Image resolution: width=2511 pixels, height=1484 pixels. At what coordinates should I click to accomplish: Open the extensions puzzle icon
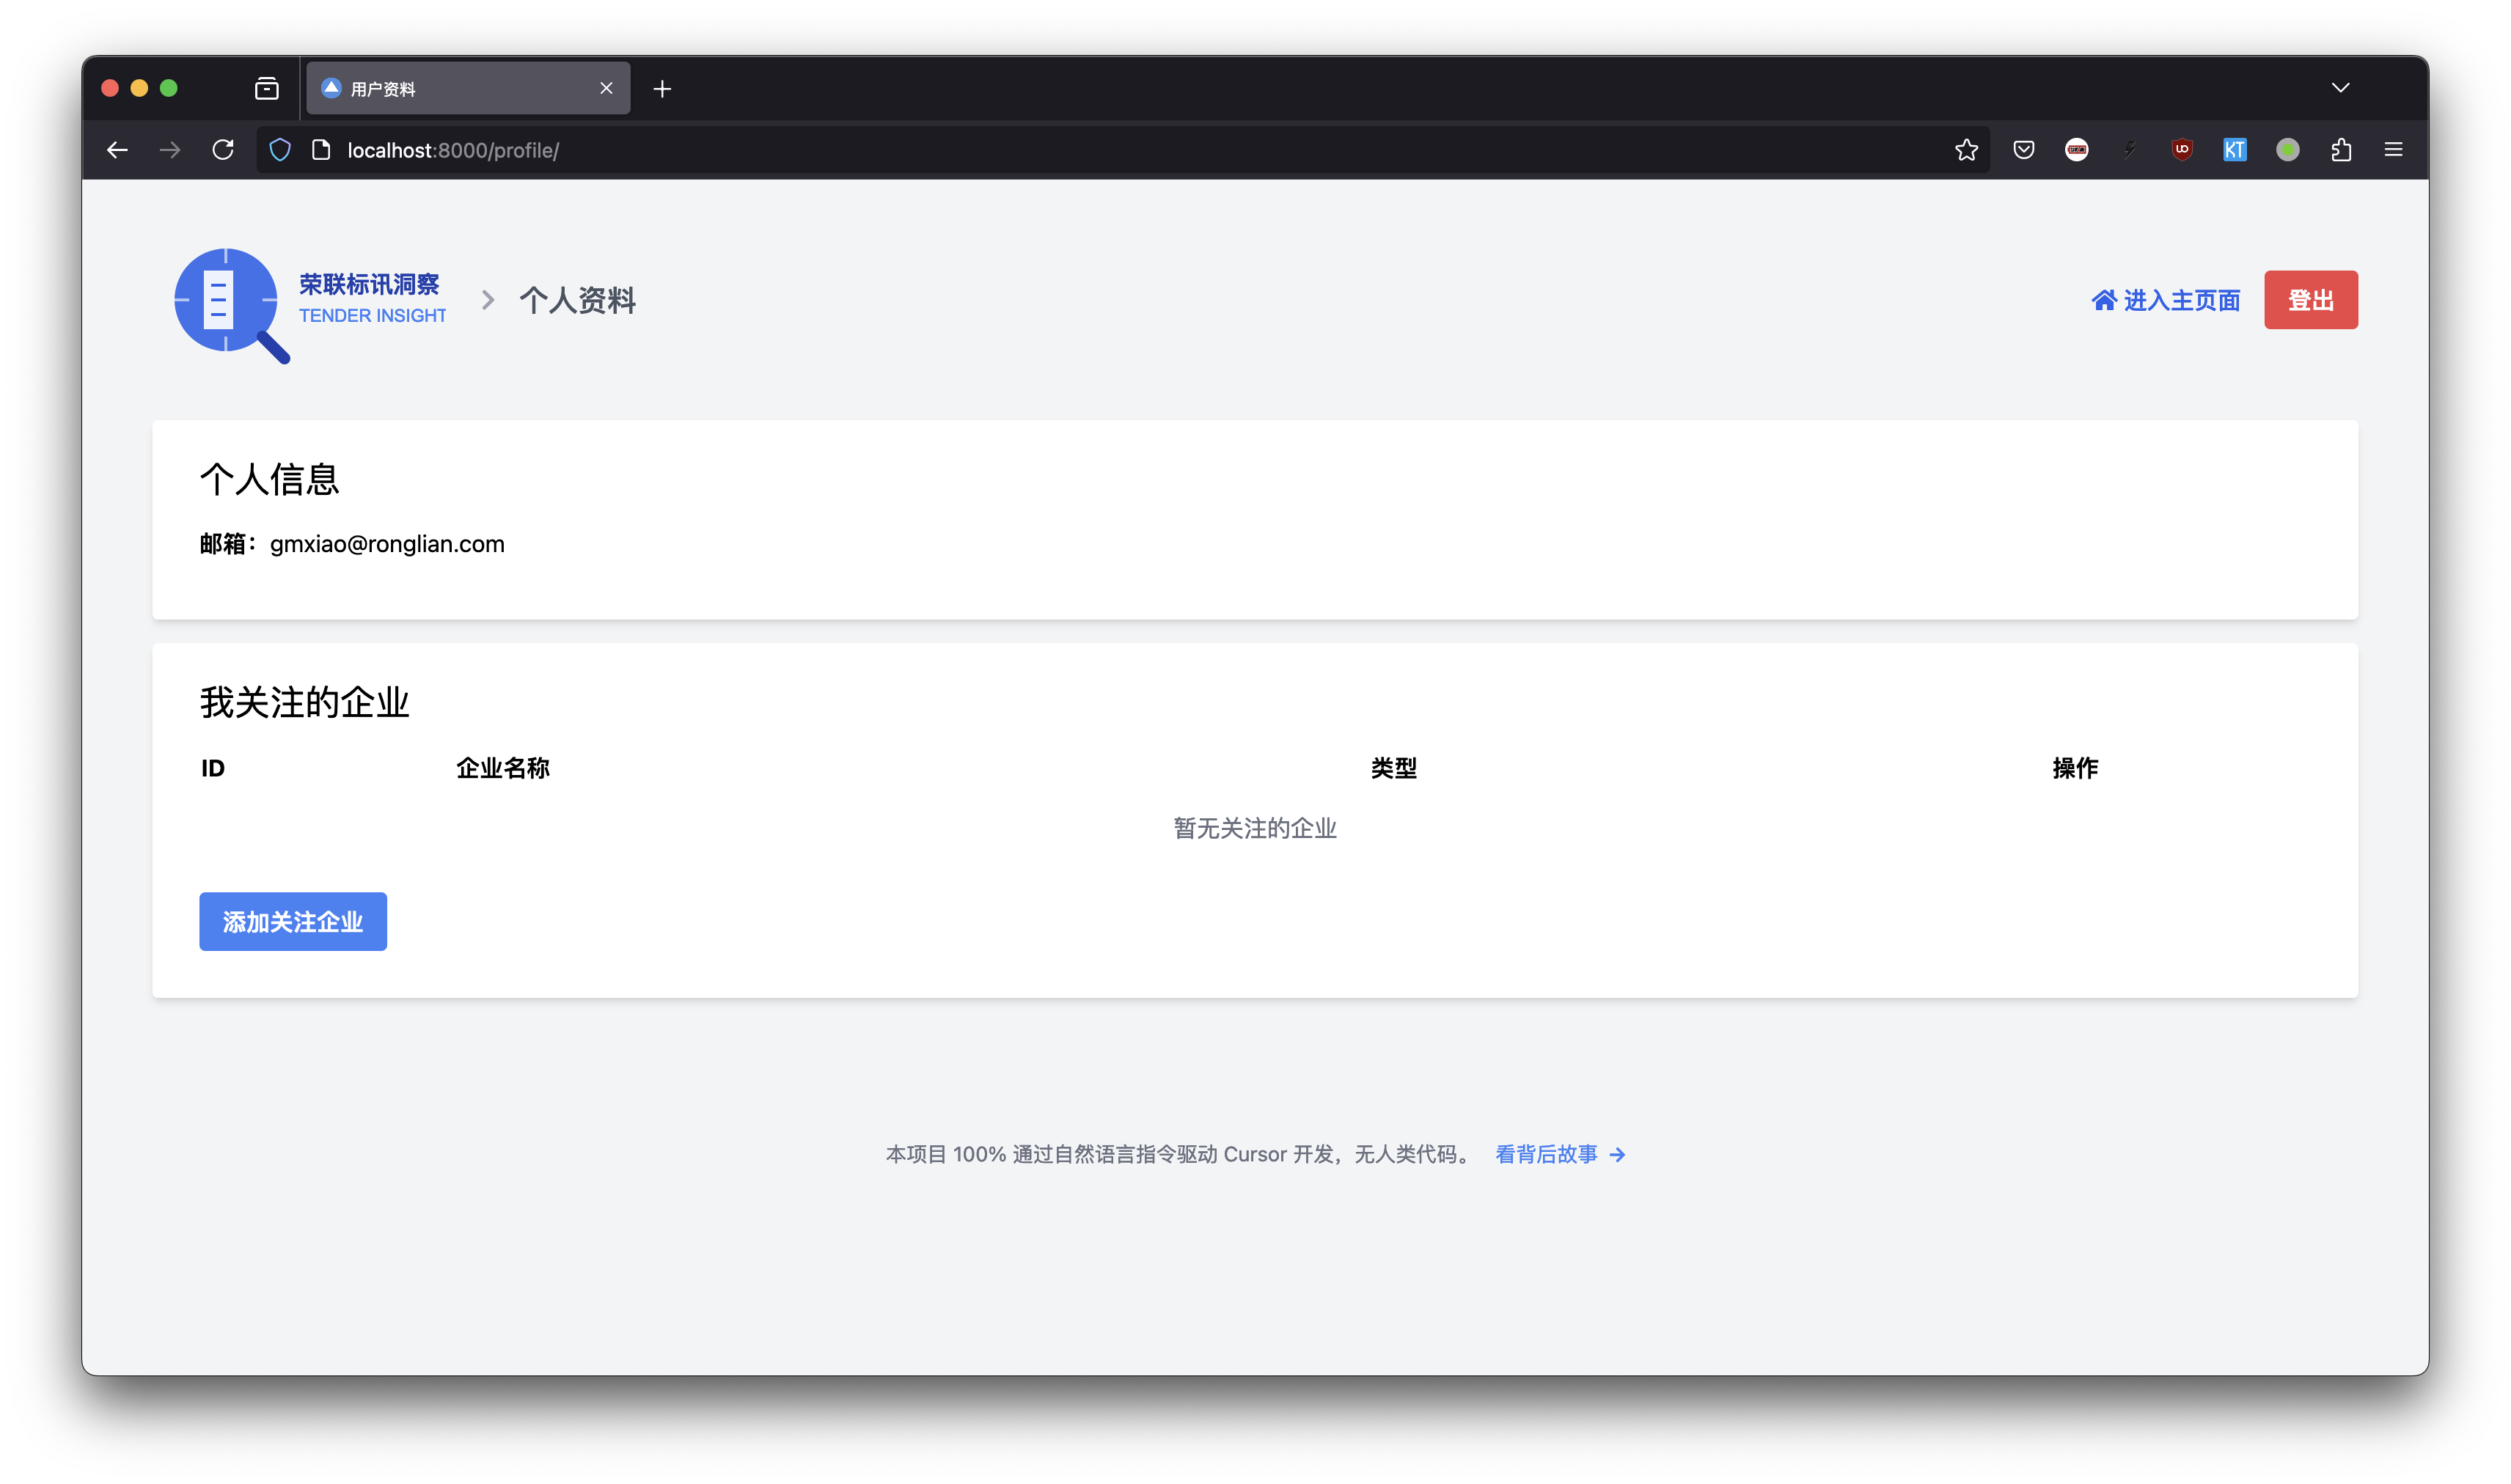point(2340,150)
